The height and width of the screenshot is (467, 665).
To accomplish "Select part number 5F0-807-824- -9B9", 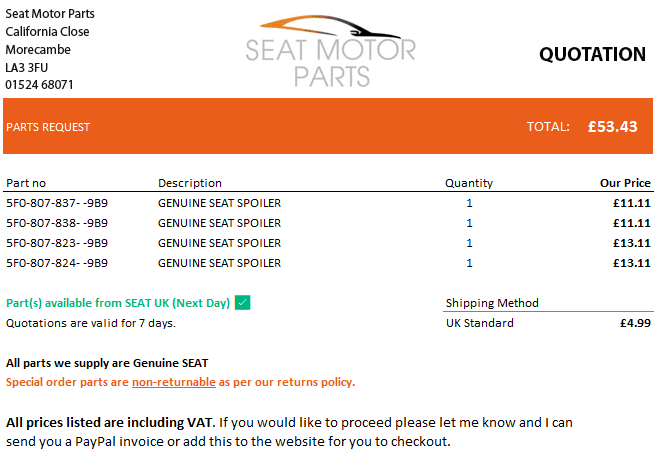I will click(57, 263).
